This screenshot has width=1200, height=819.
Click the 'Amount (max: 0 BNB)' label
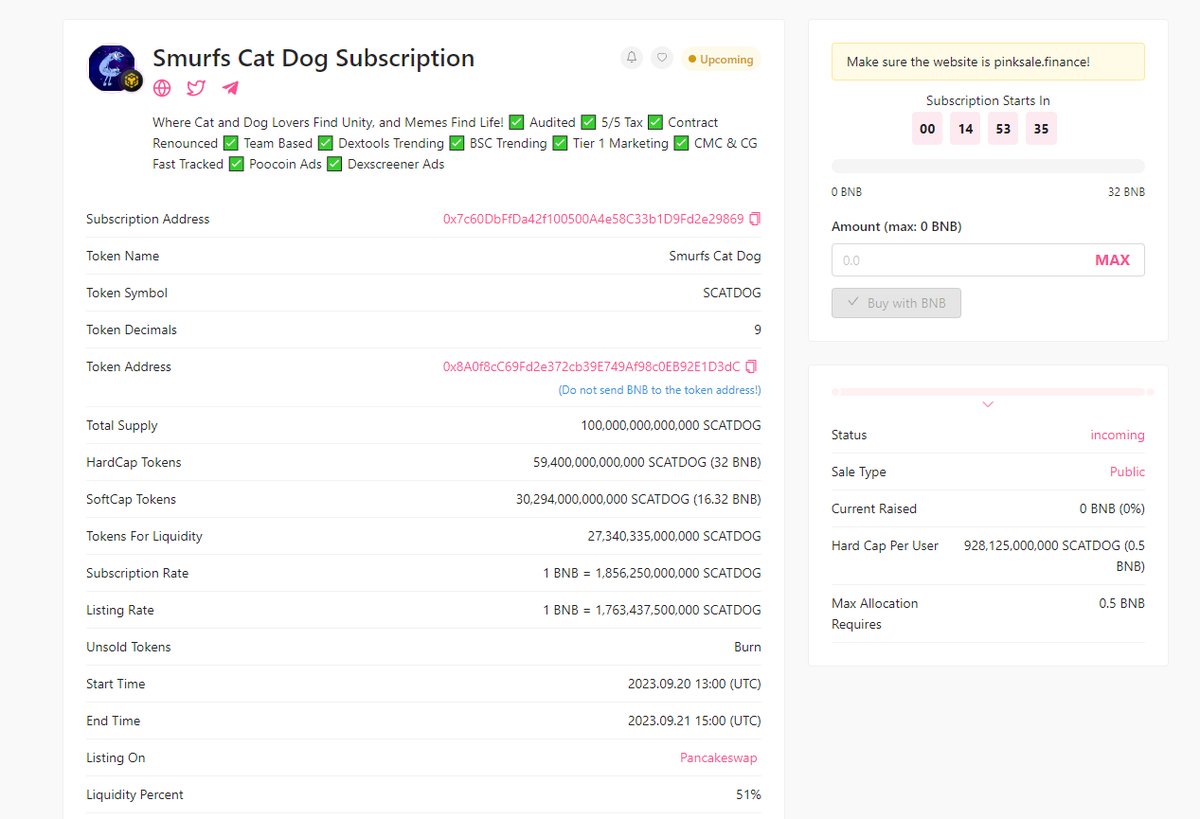pyautogui.click(x=896, y=227)
